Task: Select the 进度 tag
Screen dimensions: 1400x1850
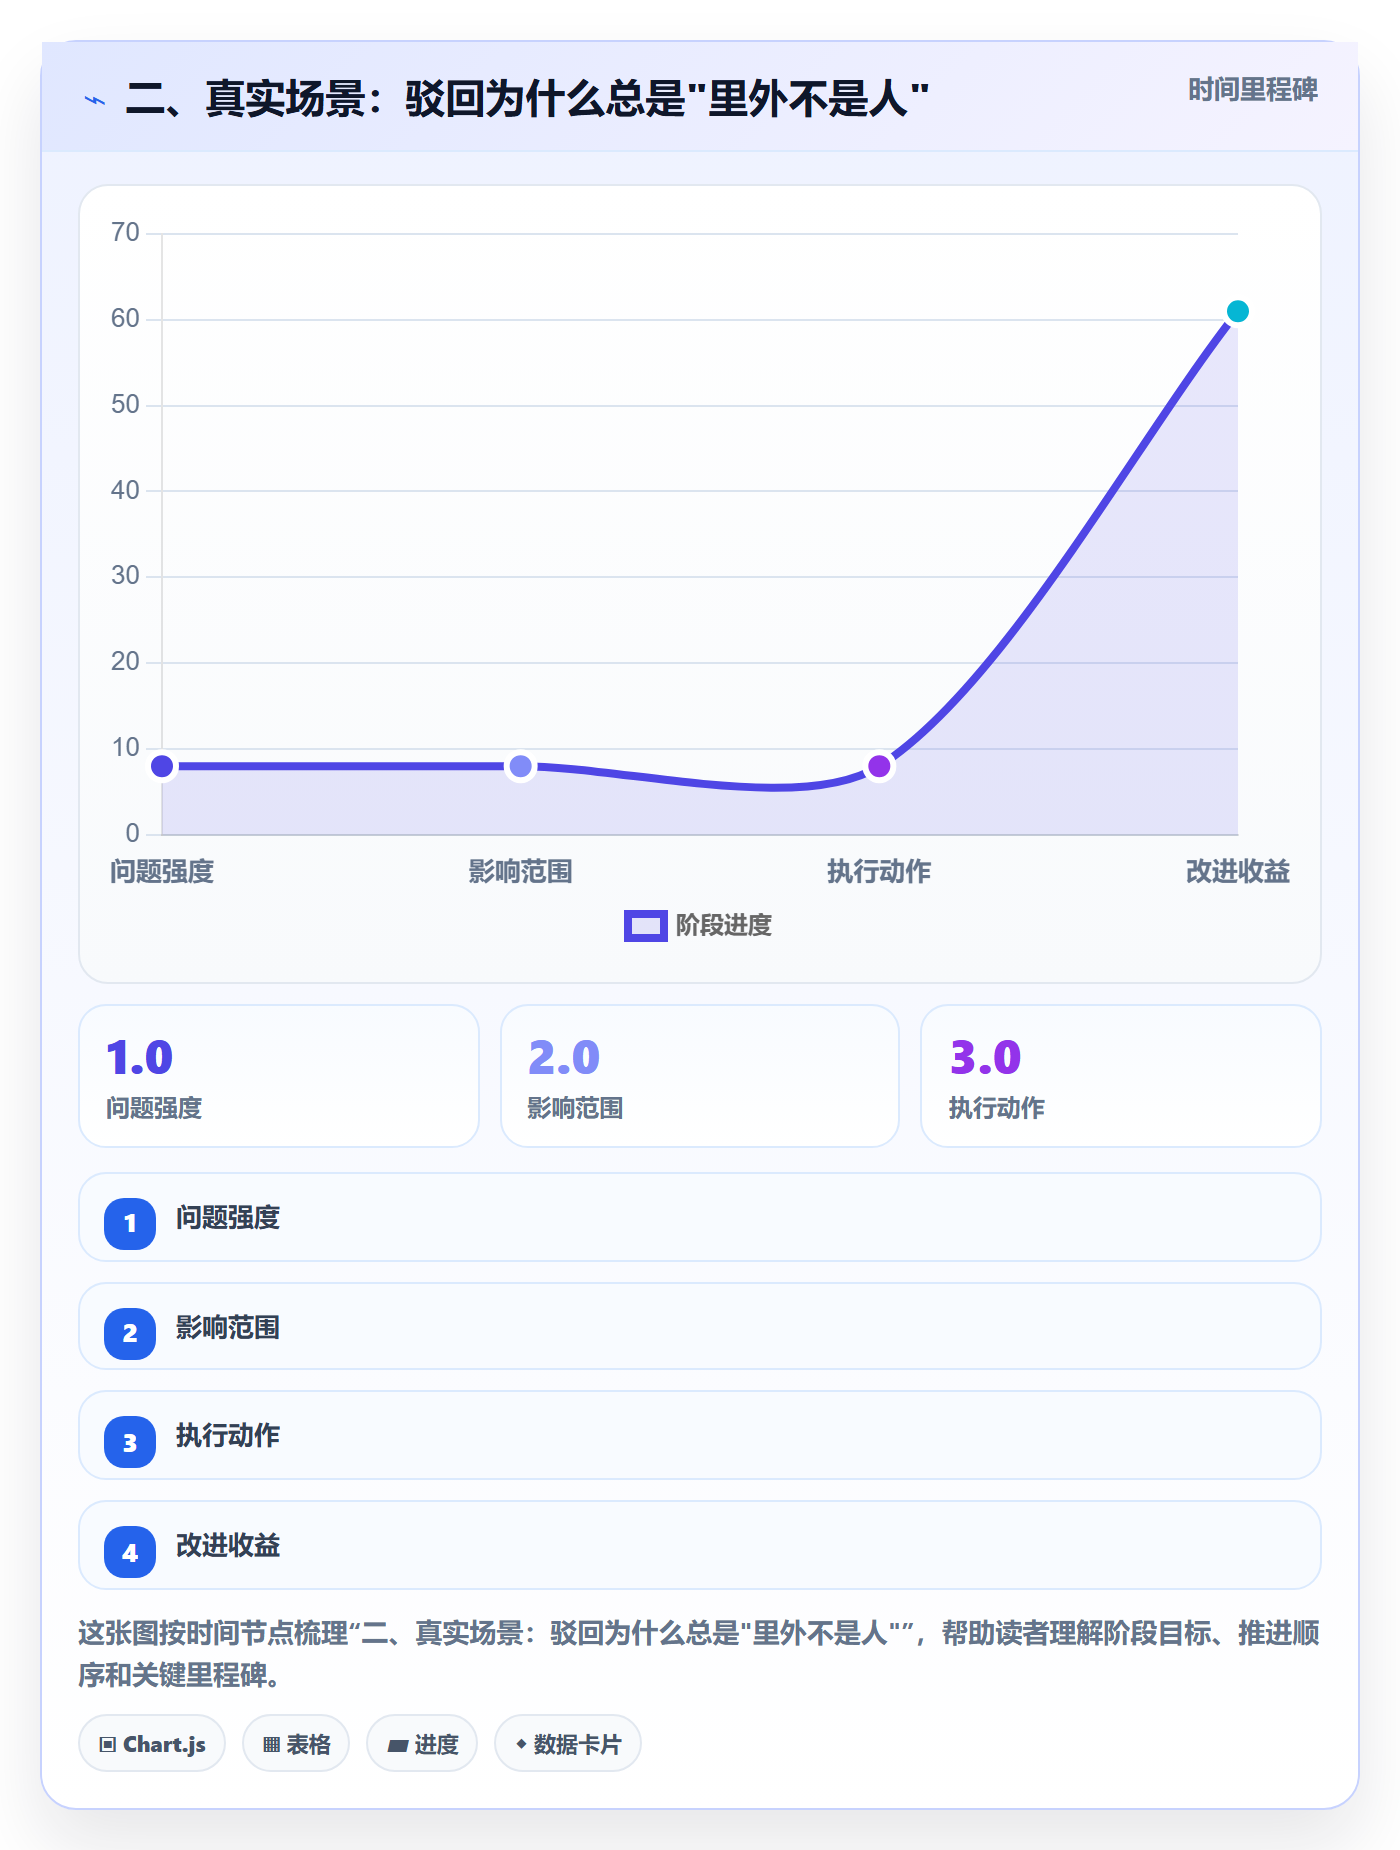Action: click(422, 1743)
